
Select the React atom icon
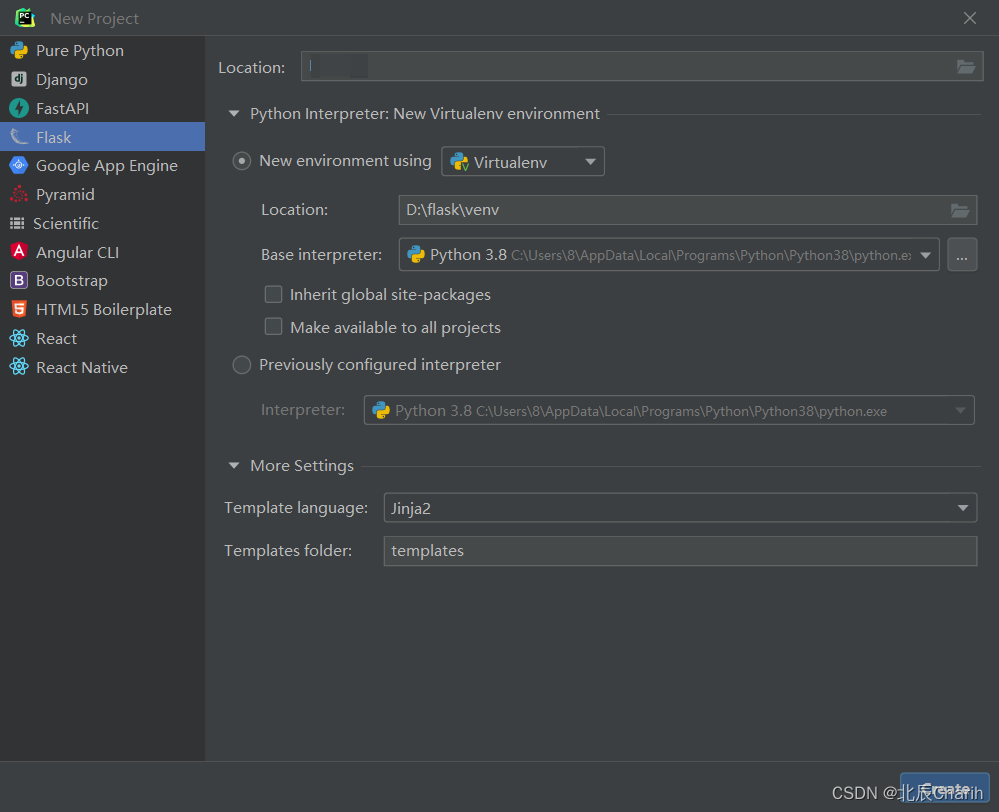coord(19,338)
